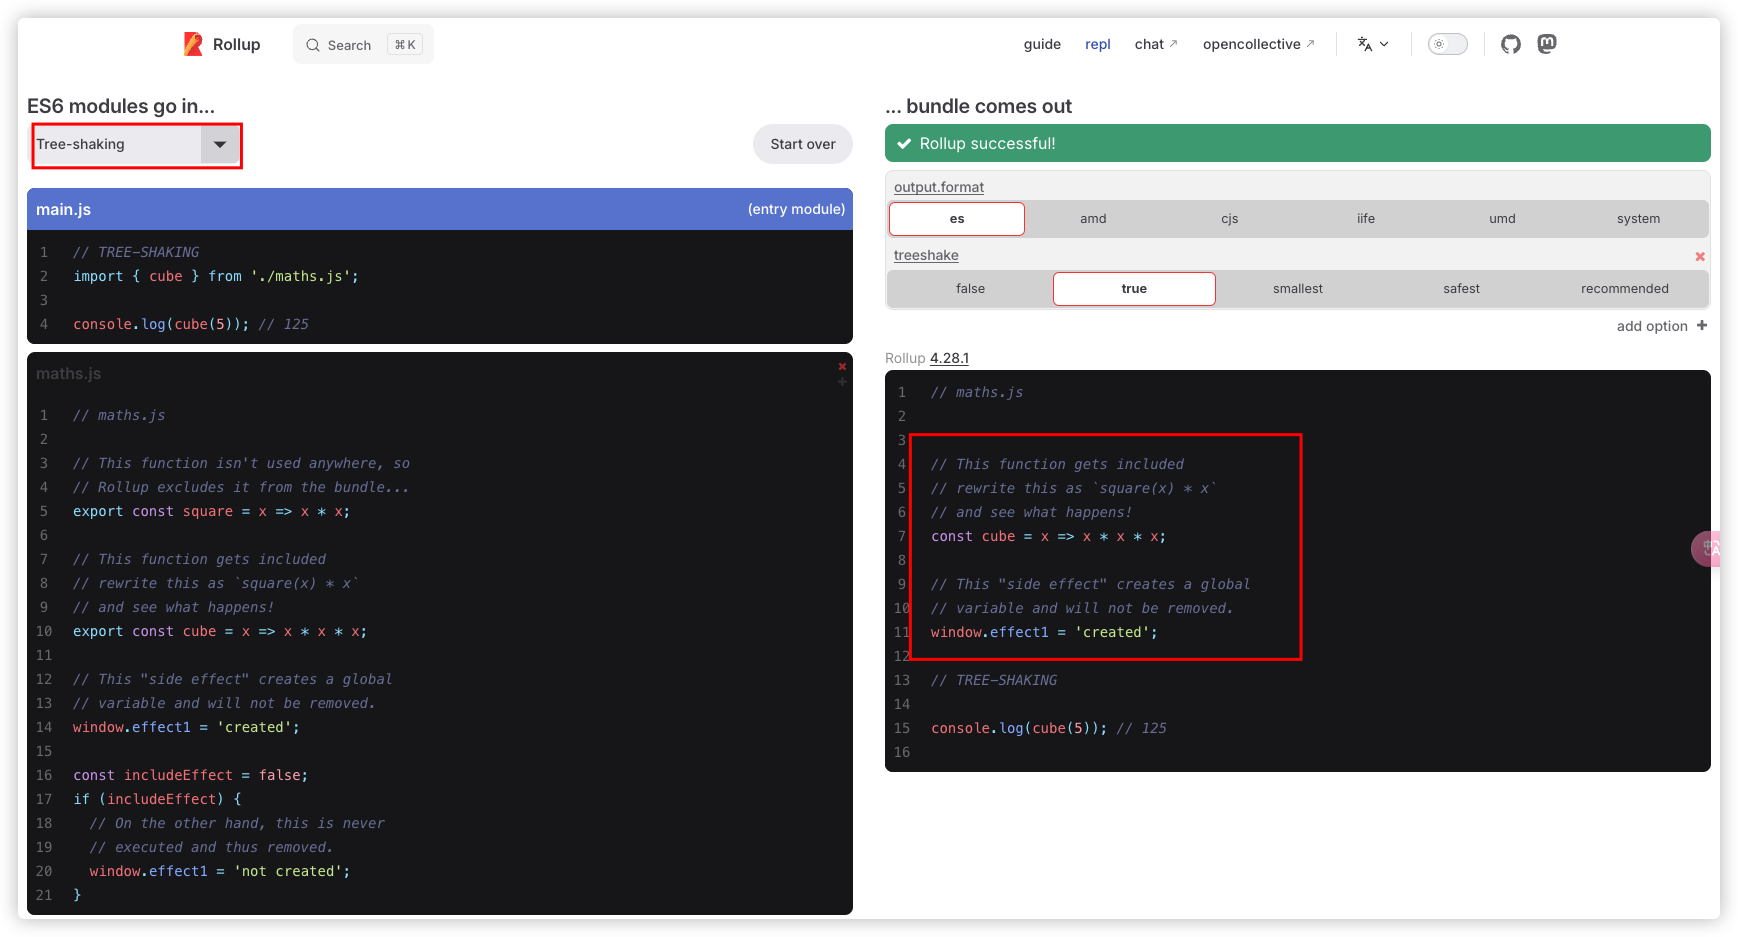Edit the maths.js file name field
The width and height of the screenshot is (1738, 937).
(430, 374)
